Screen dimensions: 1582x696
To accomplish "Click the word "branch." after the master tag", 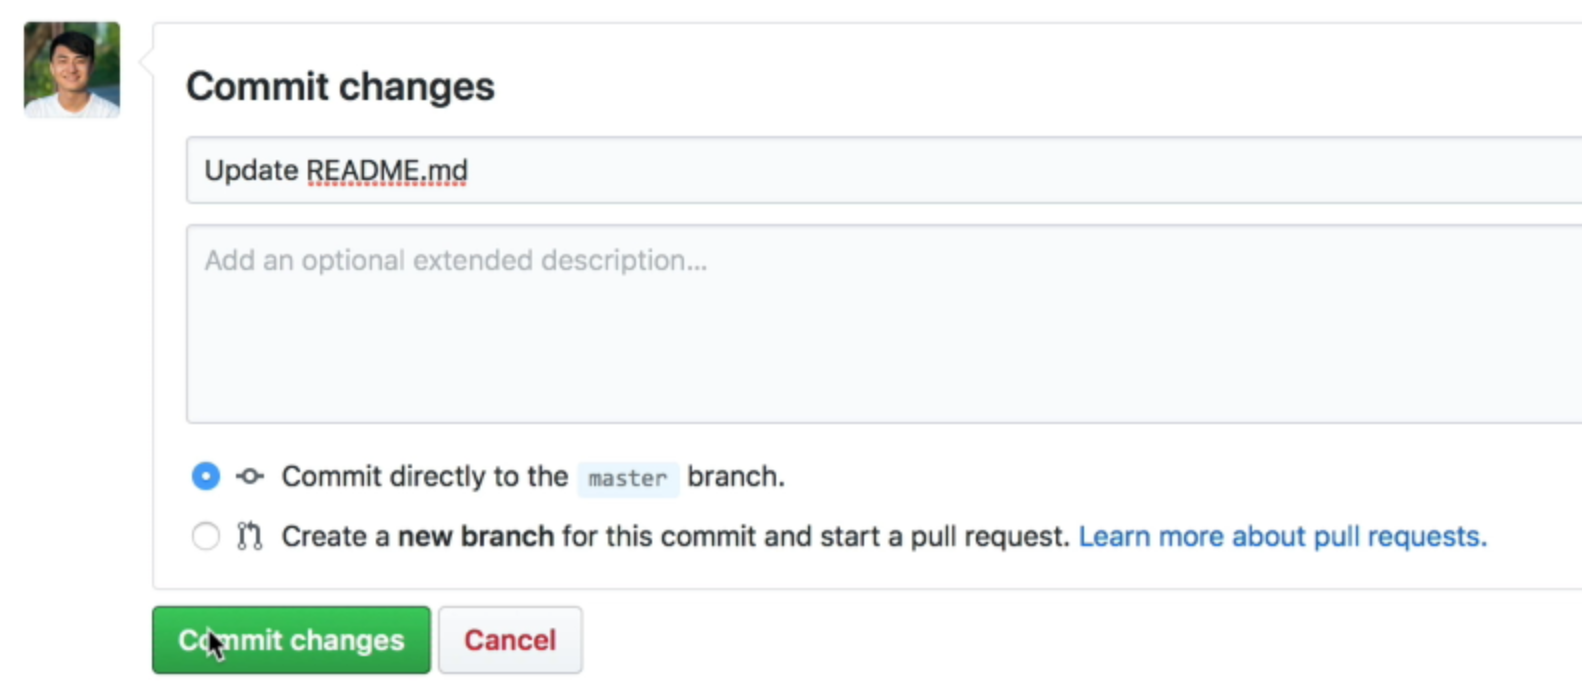I will (x=735, y=477).
